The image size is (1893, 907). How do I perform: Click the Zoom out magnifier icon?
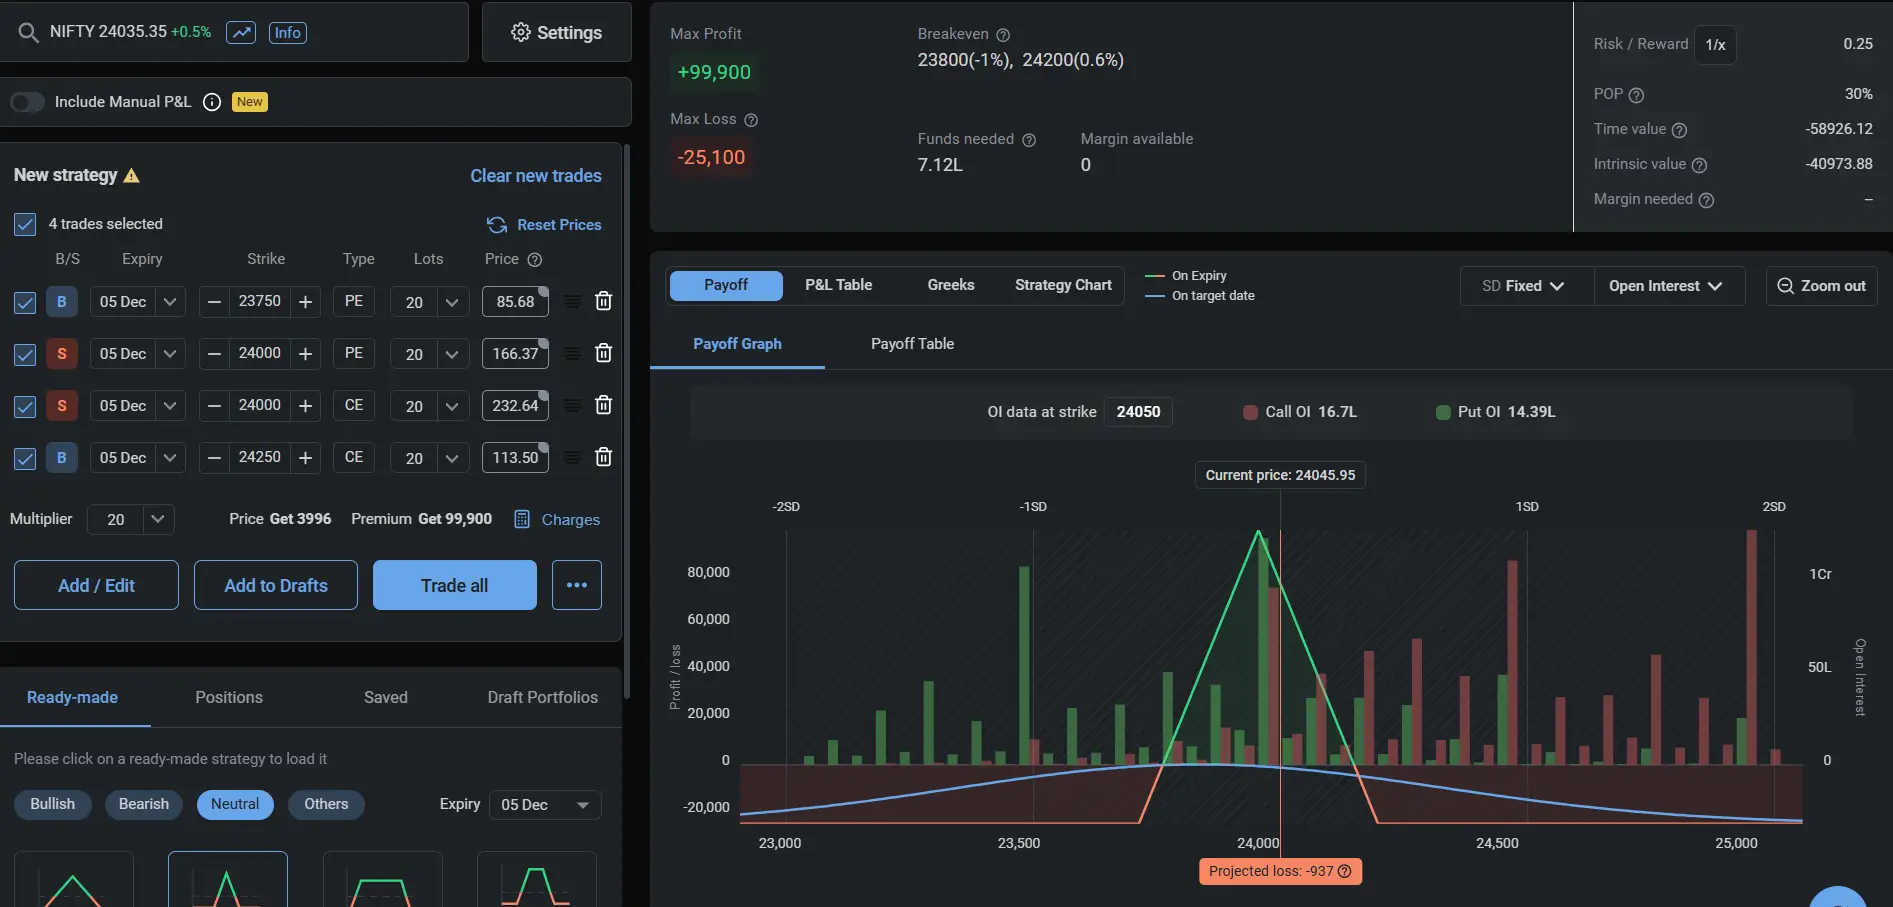point(1785,286)
